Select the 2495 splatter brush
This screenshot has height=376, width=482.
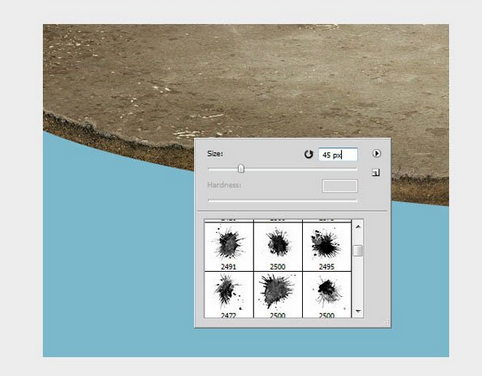point(327,246)
